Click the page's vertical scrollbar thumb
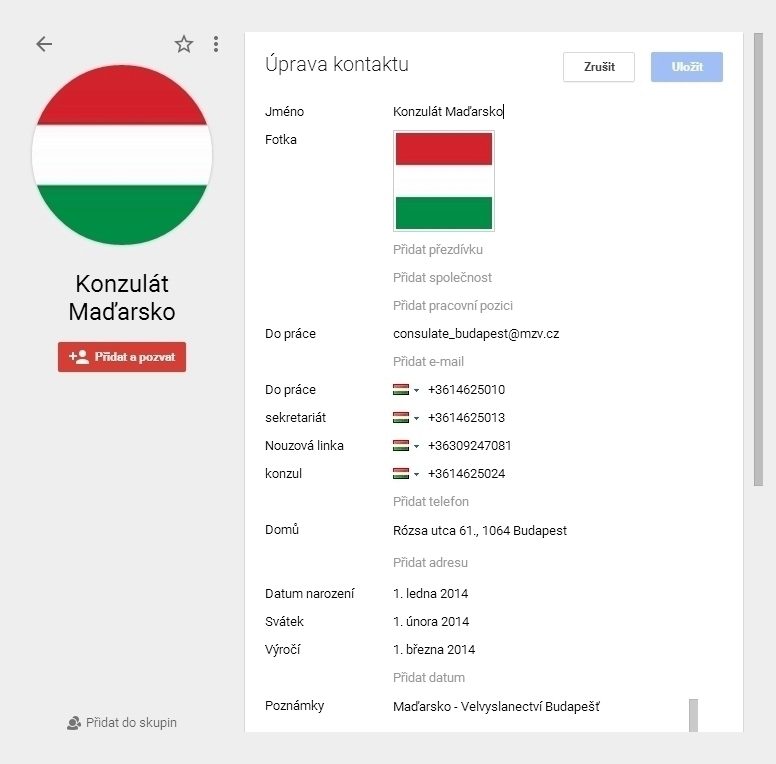The width and height of the screenshot is (776, 764). [x=758, y=260]
